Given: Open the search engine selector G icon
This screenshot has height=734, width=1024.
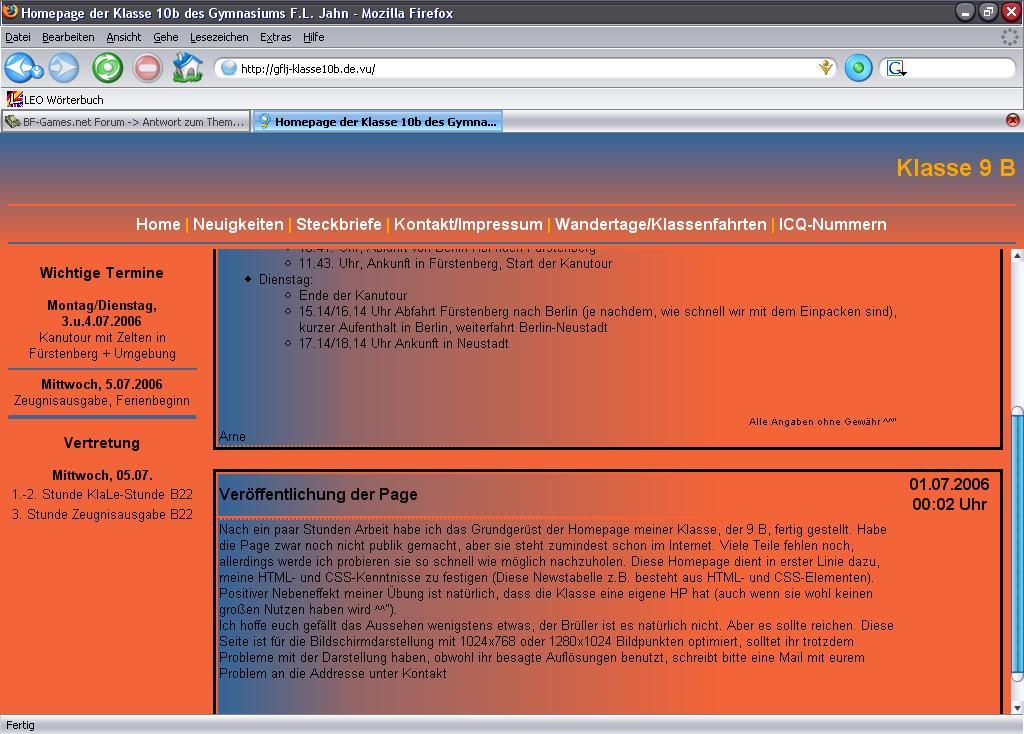Looking at the screenshot, I should (896, 68).
